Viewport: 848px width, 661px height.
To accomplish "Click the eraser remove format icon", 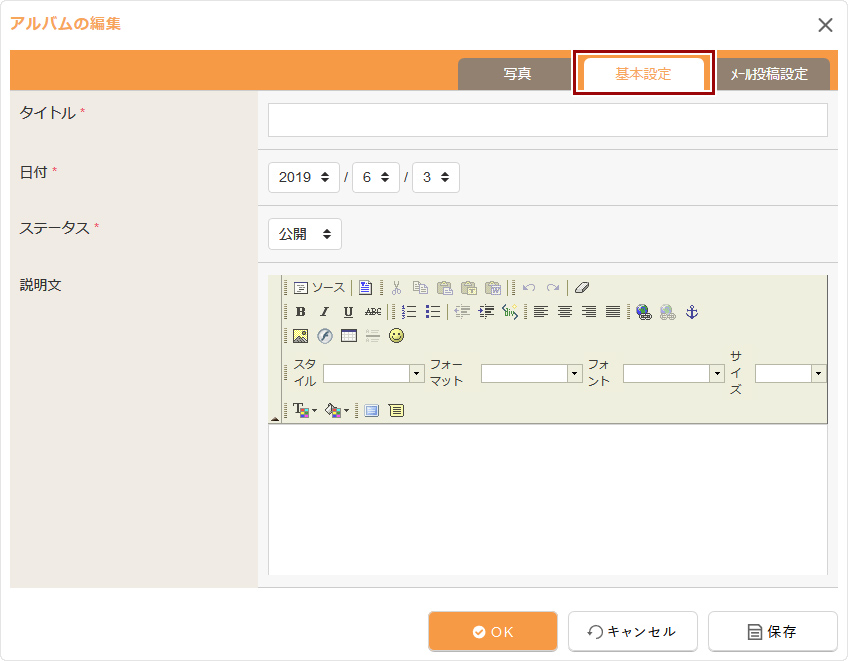I will tap(582, 287).
